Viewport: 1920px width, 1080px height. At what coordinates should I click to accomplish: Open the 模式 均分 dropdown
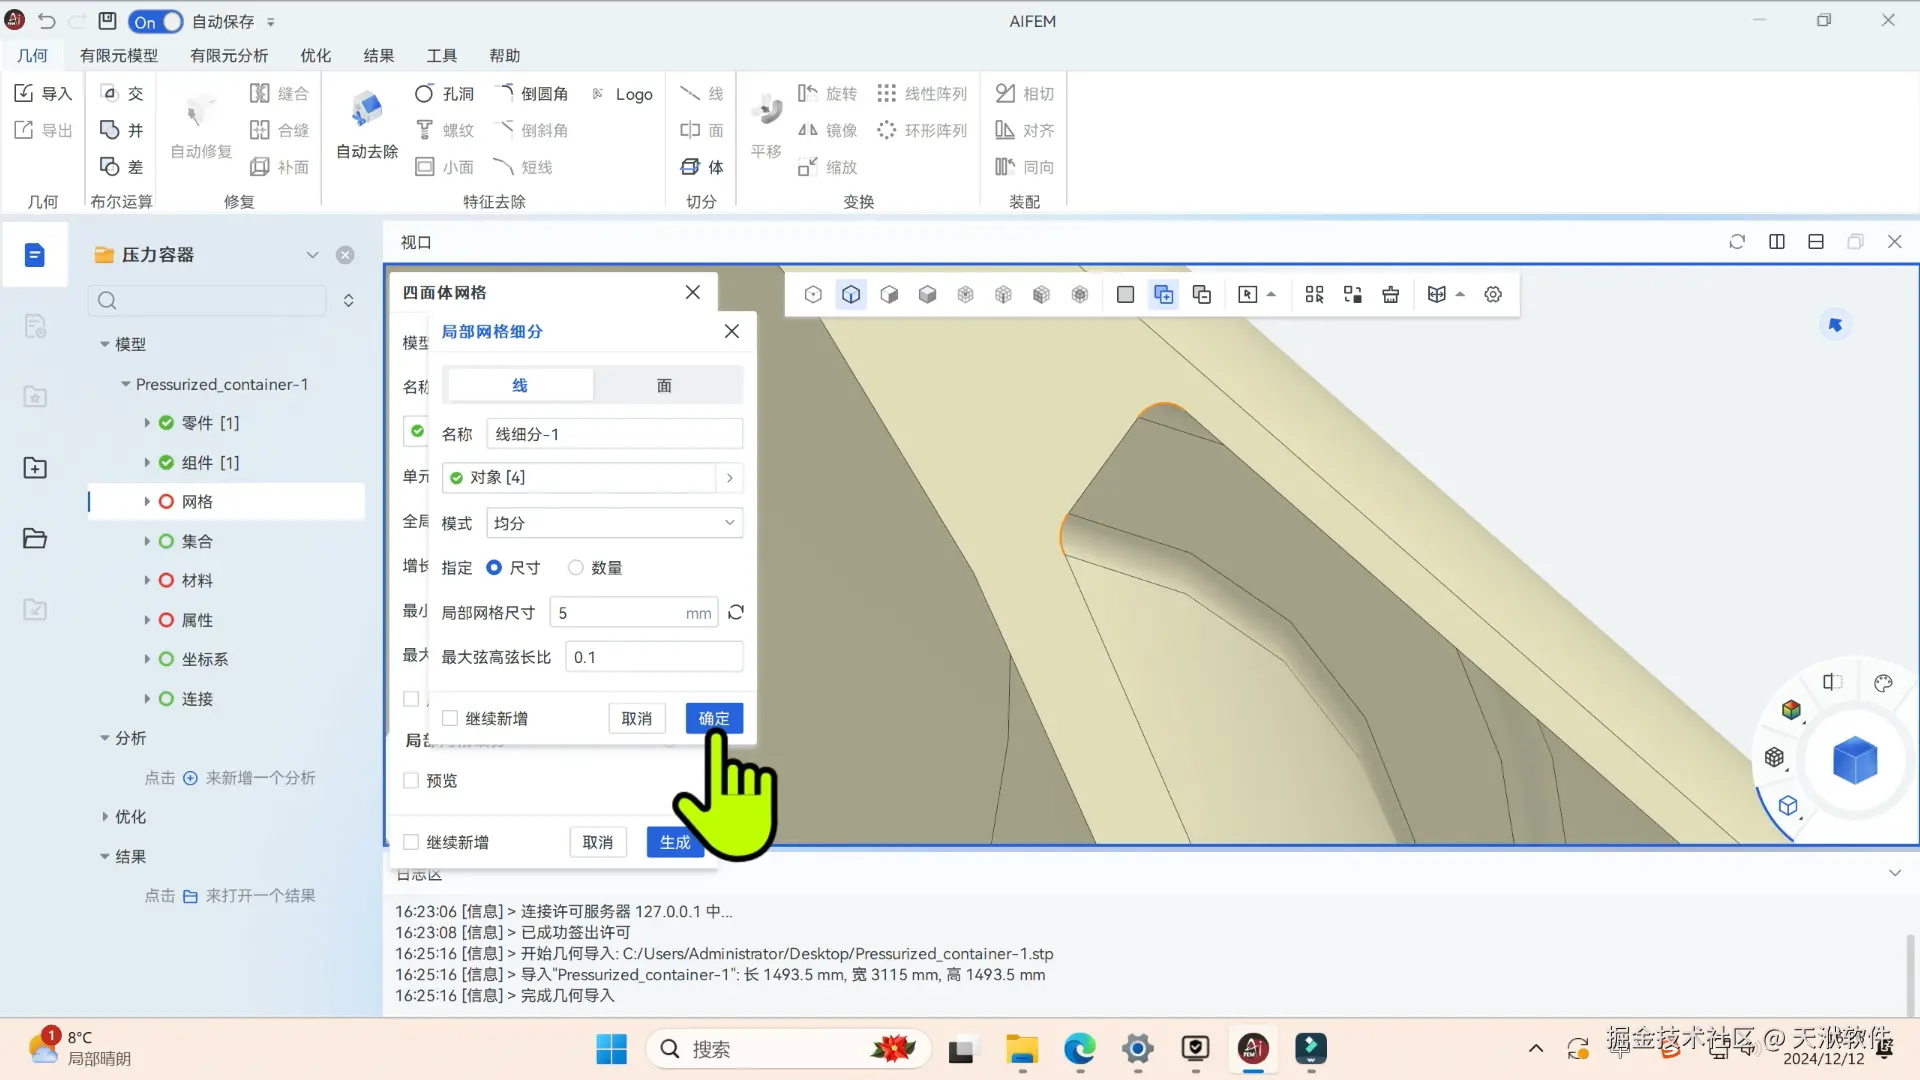pyautogui.click(x=614, y=523)
